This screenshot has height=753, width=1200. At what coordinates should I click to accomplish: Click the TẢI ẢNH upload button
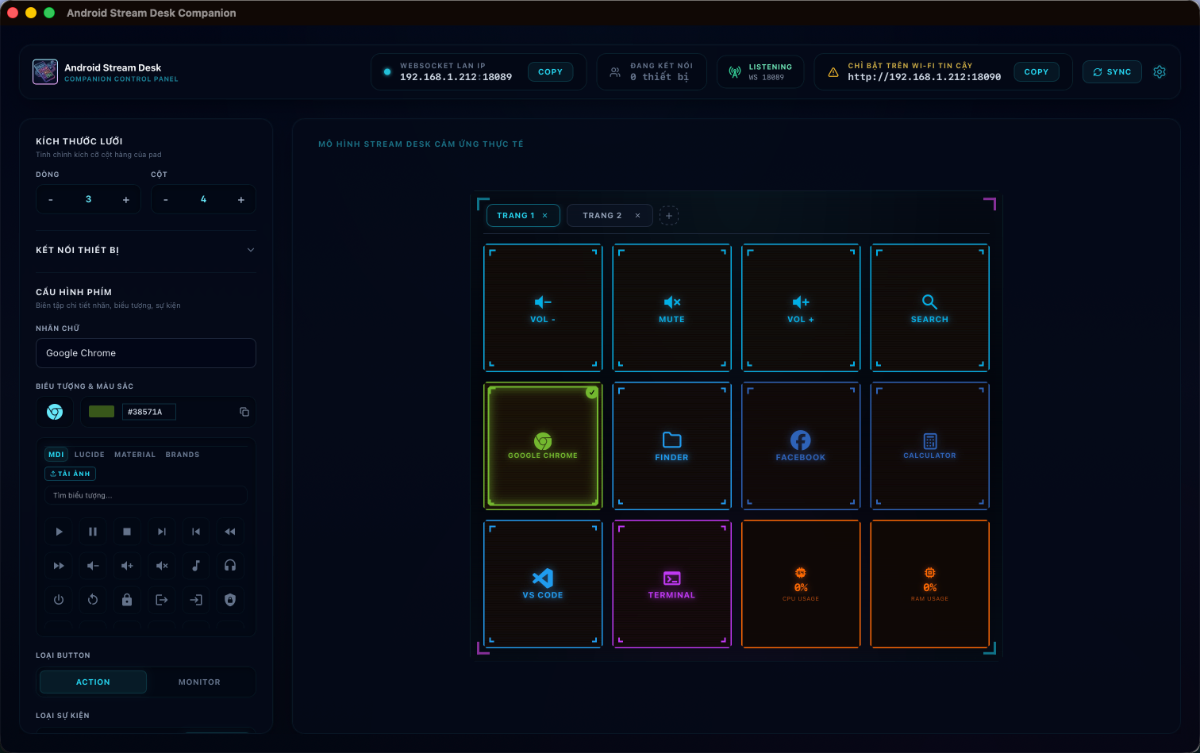(x=69, y=473)
